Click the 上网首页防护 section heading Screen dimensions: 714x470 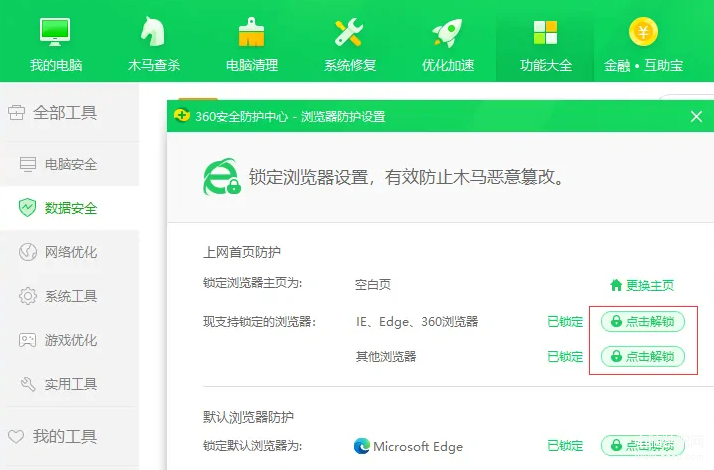coord(242,252)
